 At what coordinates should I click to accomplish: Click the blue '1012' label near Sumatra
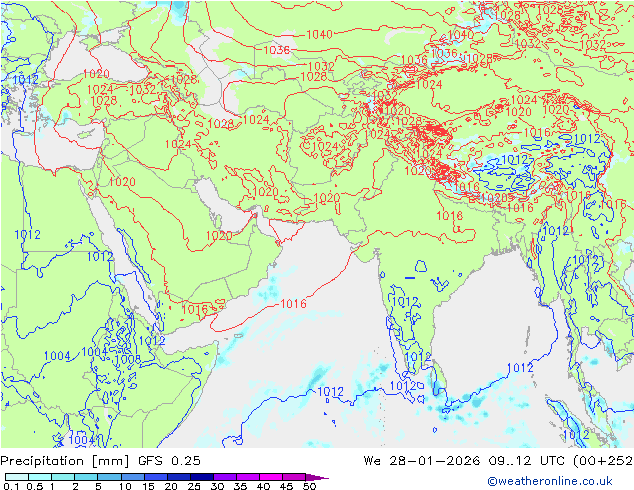tap(576, 435)
